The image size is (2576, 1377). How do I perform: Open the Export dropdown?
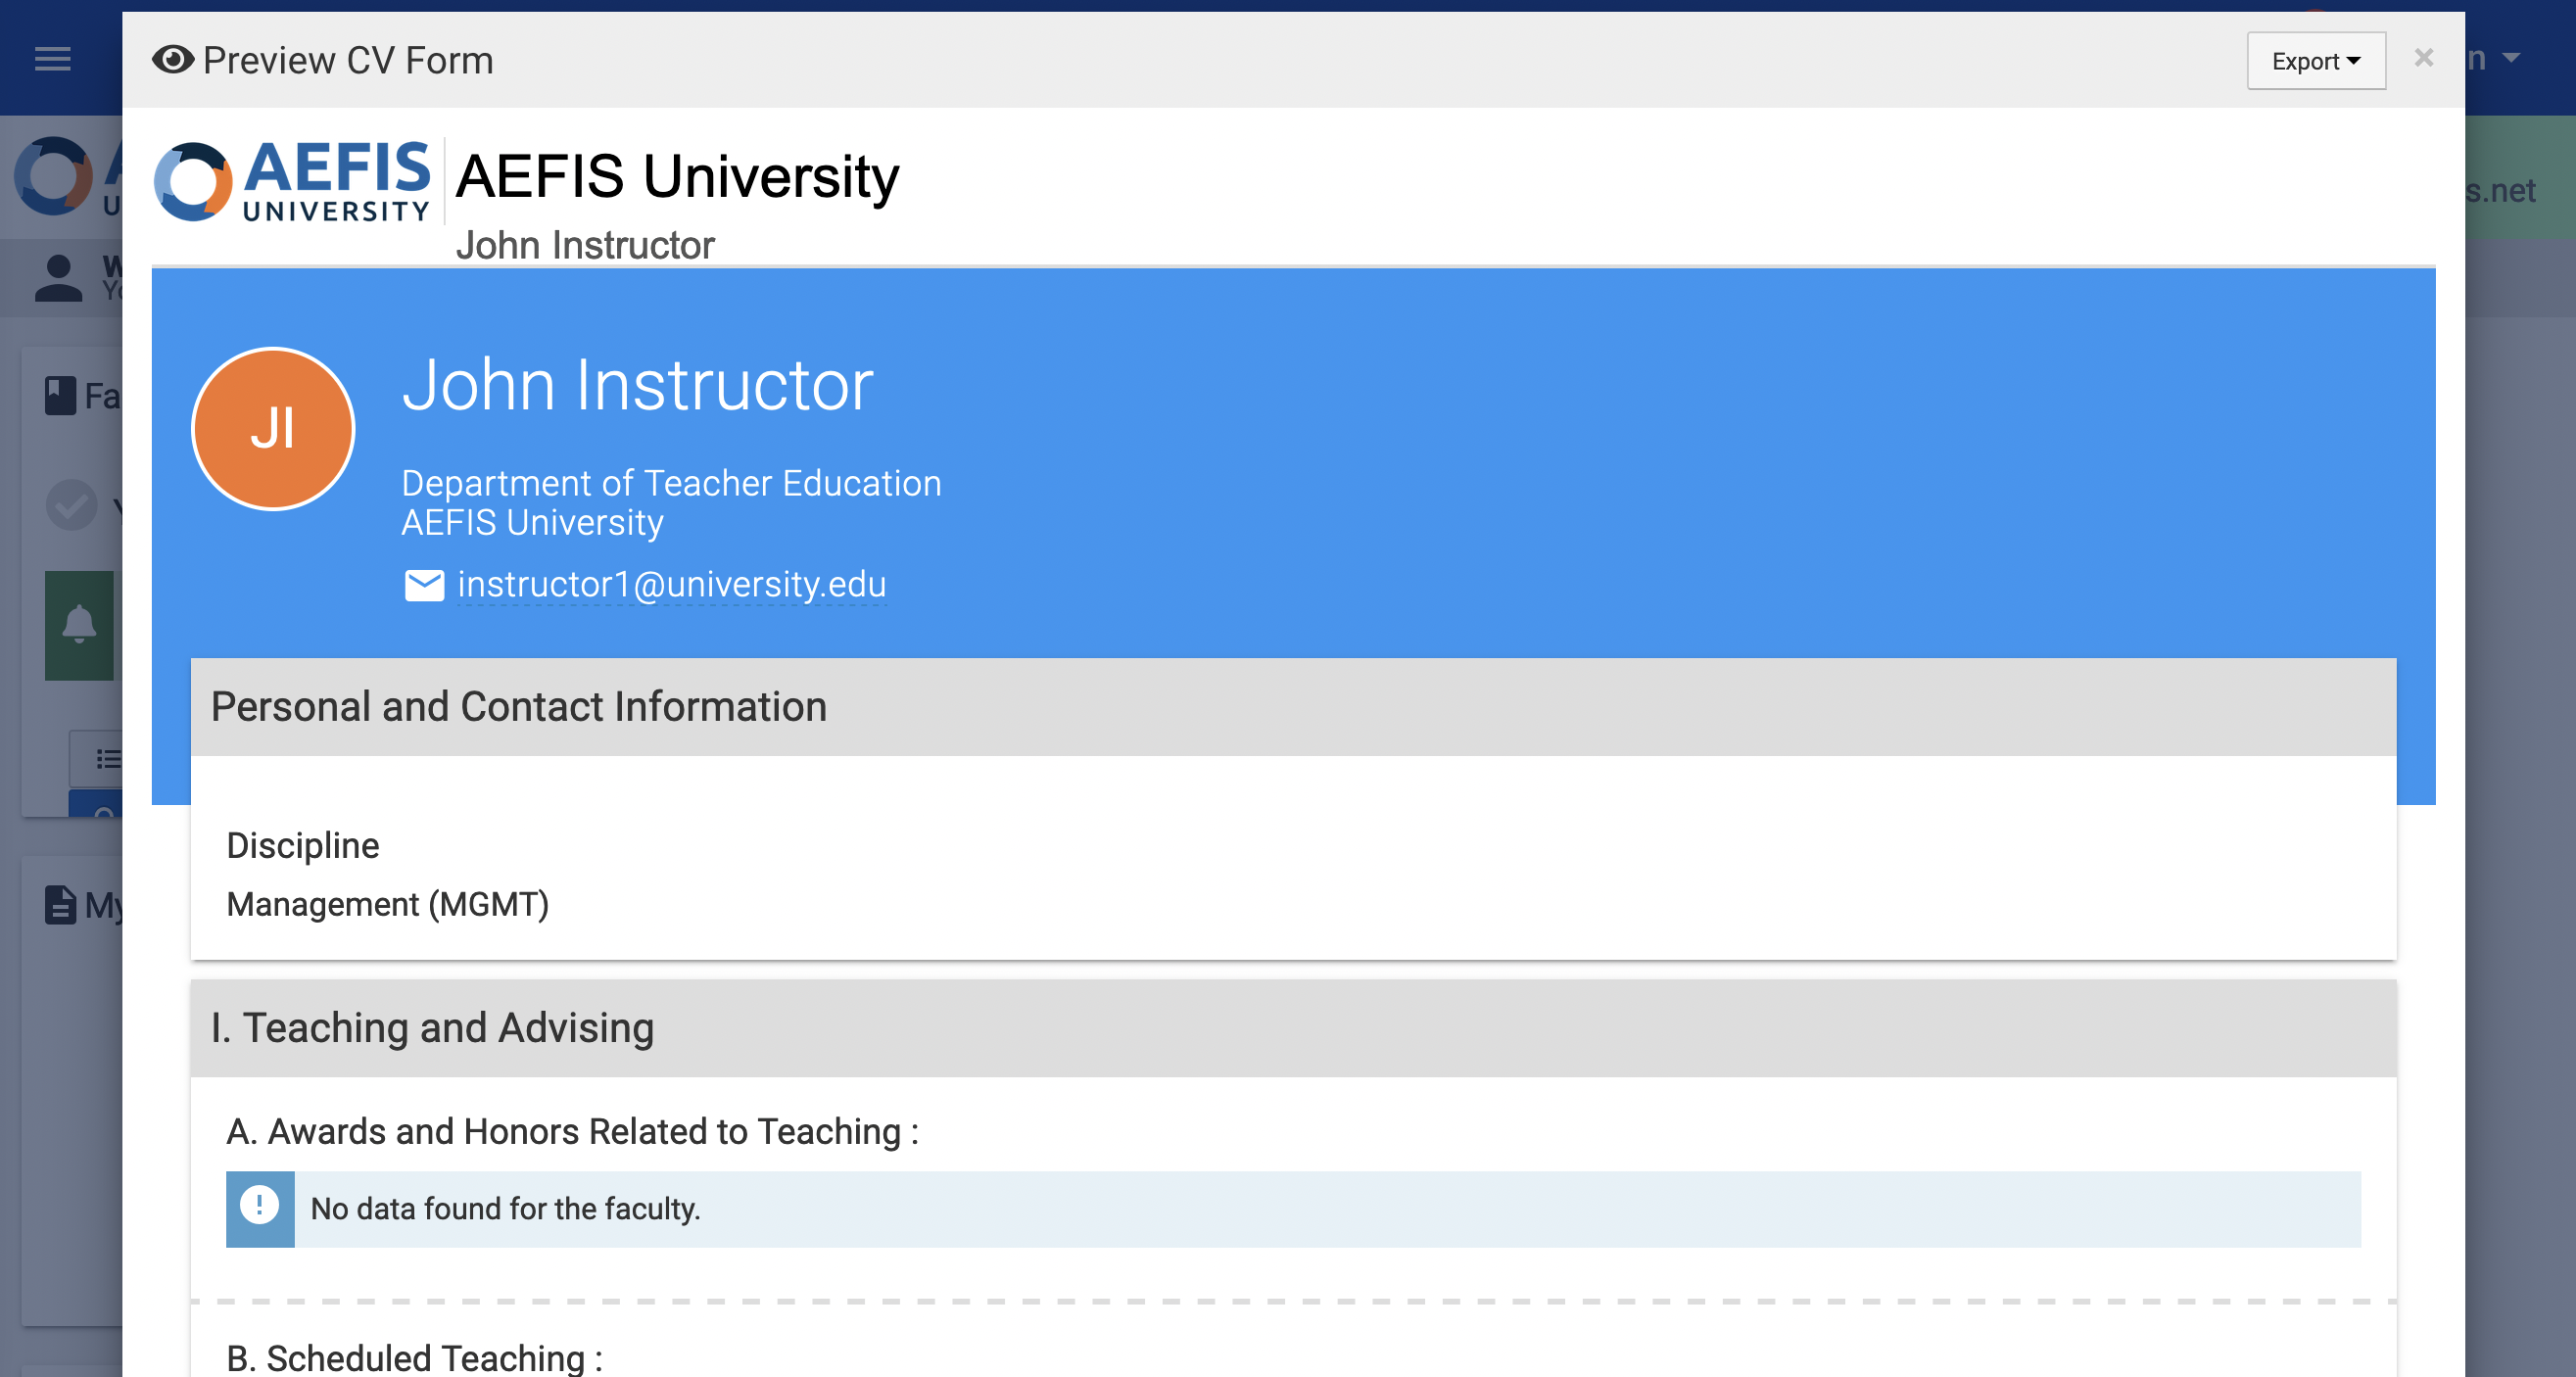click(x=2315, y=61)
